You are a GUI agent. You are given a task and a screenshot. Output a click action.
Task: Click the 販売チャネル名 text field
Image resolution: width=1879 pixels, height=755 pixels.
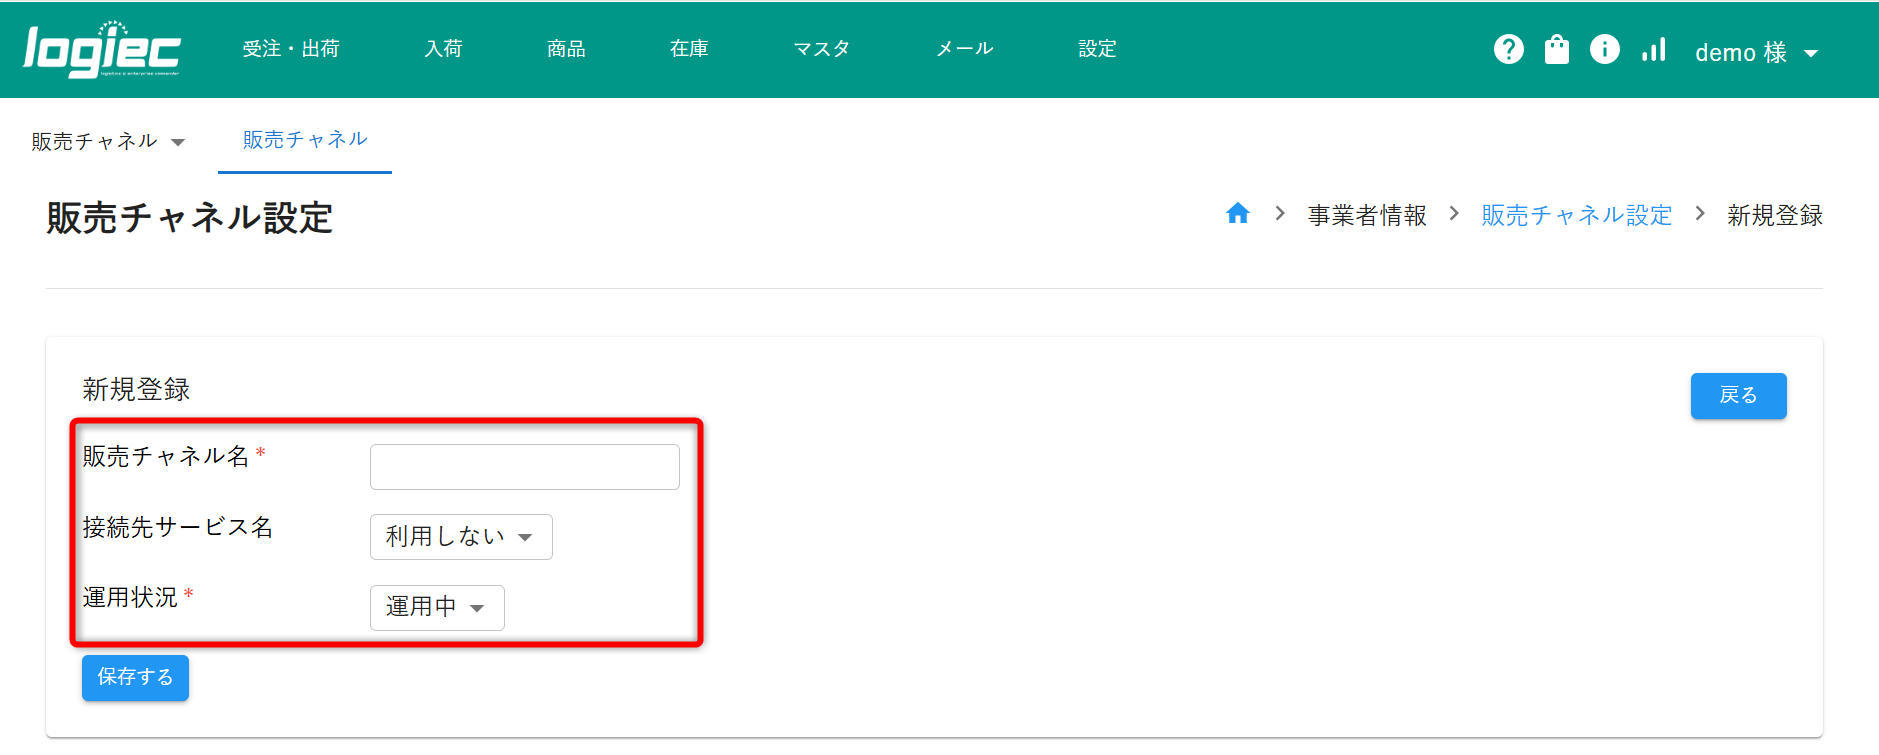pyautogui.click(x=524, y=467)
